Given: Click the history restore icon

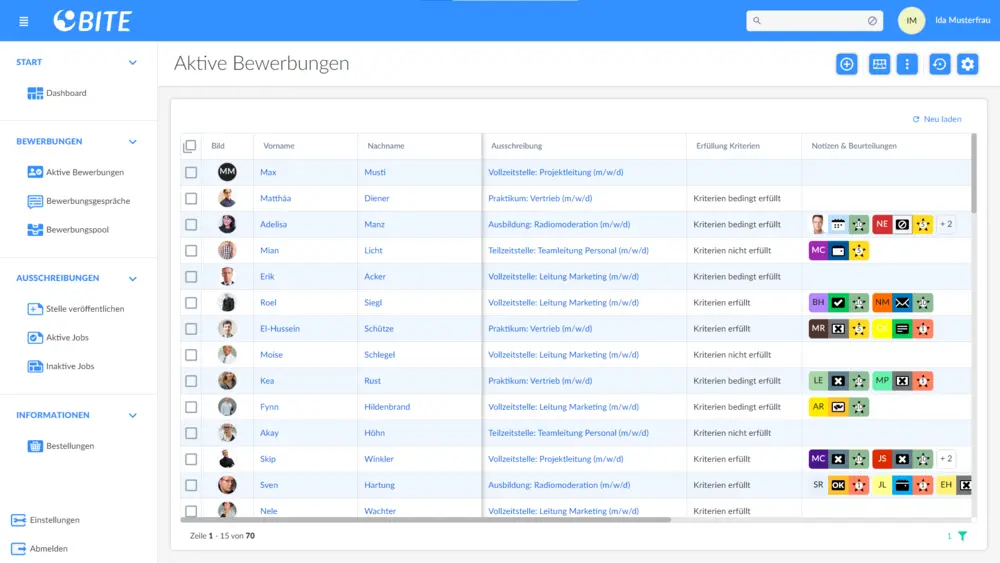Looking at the screenshot, I should pyautogui.click(x=939, y=64).
